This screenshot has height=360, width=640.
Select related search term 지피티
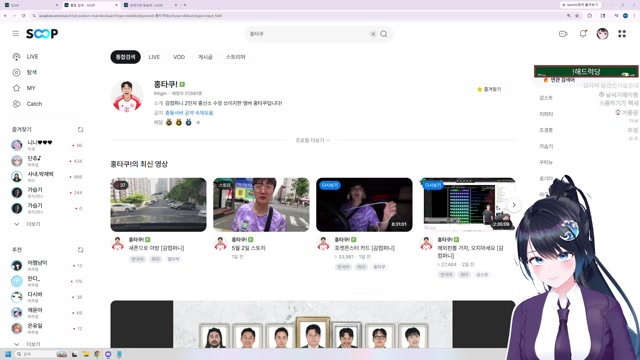(546, 114)
